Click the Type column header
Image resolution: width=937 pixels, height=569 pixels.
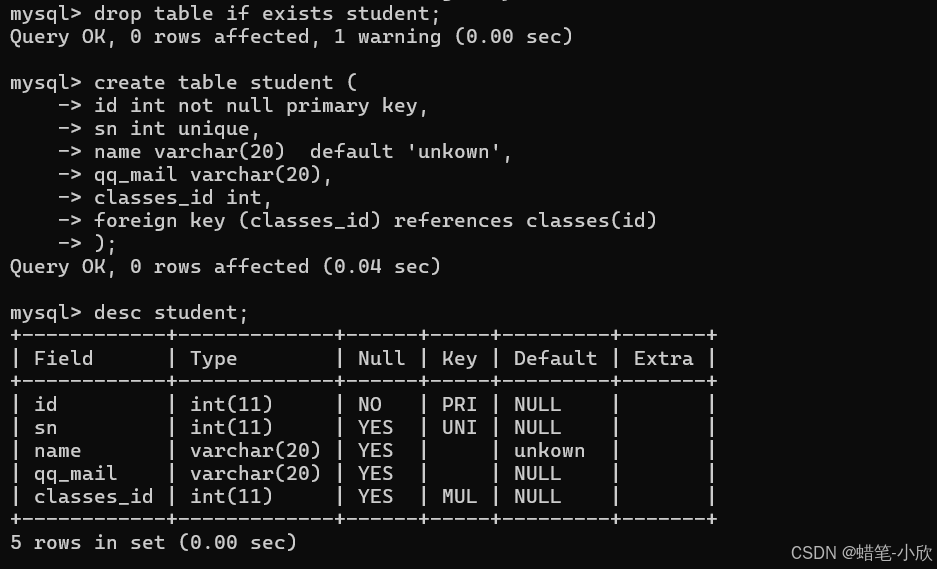point(213,359)
